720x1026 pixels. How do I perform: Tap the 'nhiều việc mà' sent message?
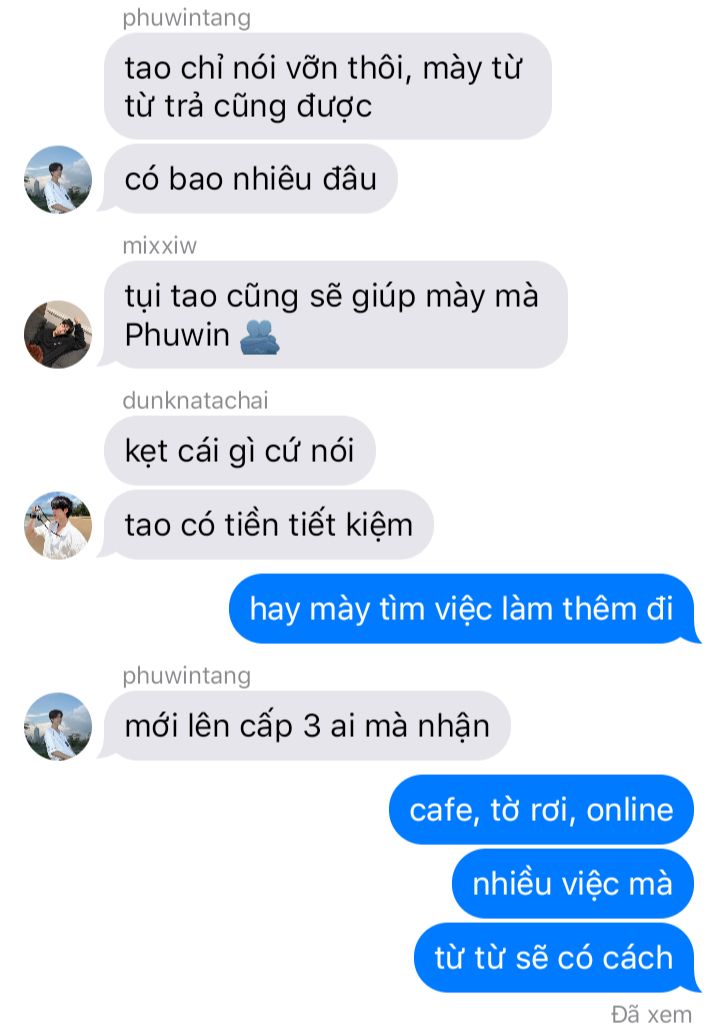pos(573,884)
